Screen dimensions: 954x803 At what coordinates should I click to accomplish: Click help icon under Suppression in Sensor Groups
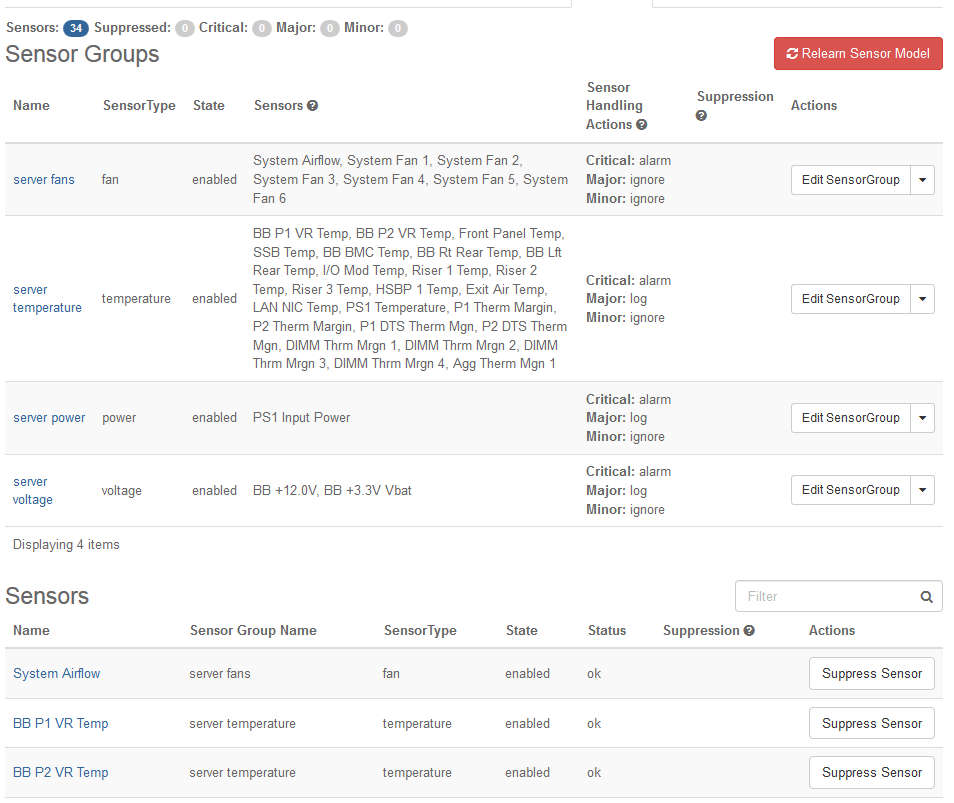[702, 116]
